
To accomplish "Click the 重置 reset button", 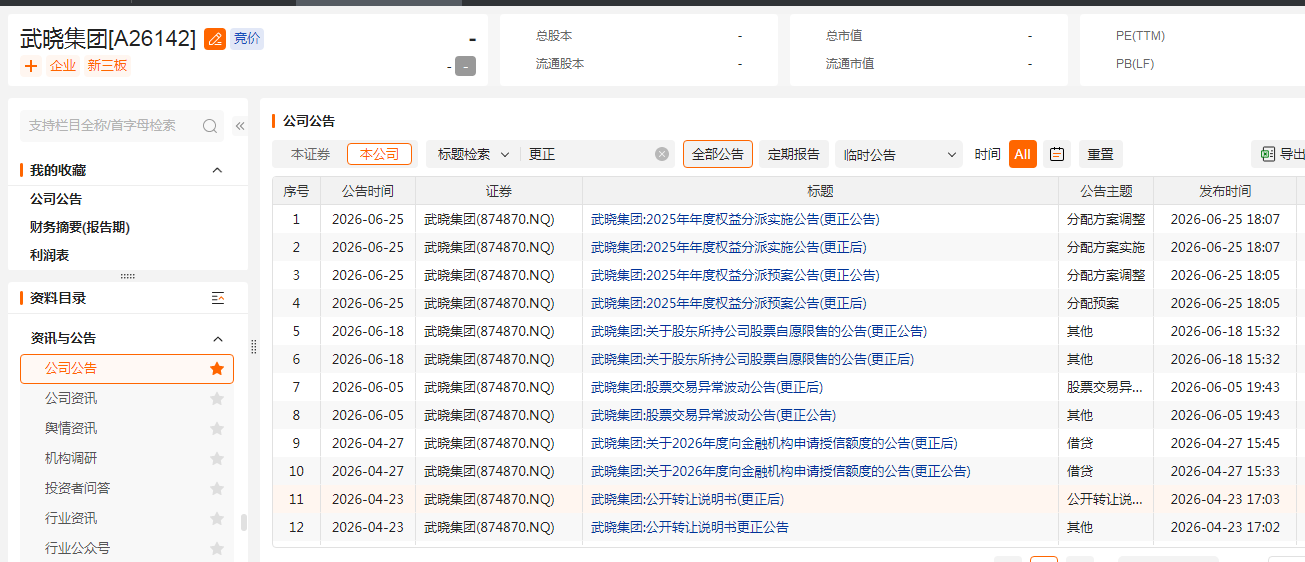I will [1101, 154].
